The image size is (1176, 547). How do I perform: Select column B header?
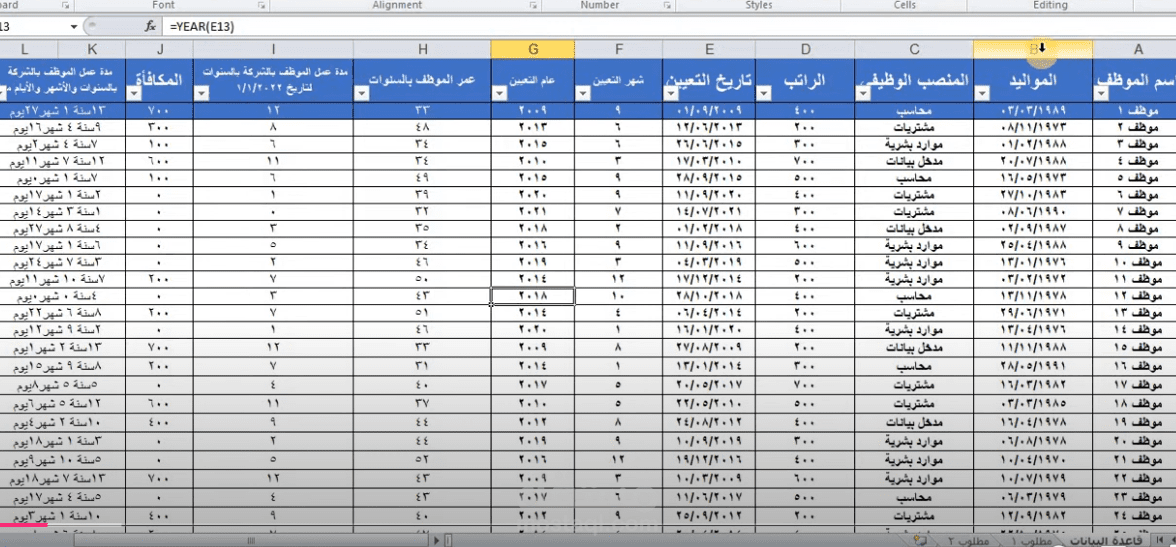pos(1033,50)
